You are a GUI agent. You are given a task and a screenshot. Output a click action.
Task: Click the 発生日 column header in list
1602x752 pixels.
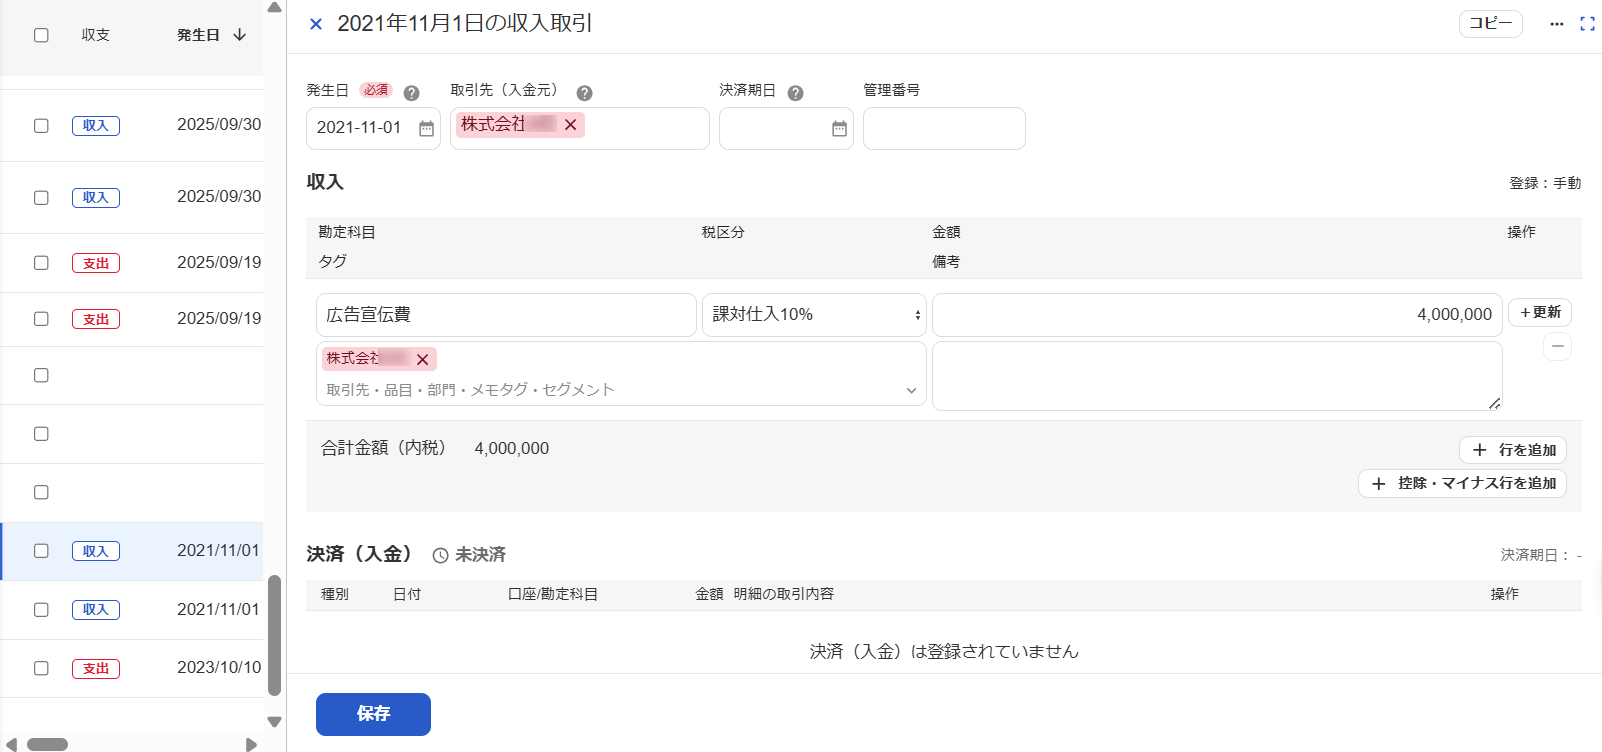click(x=198, y=35)
